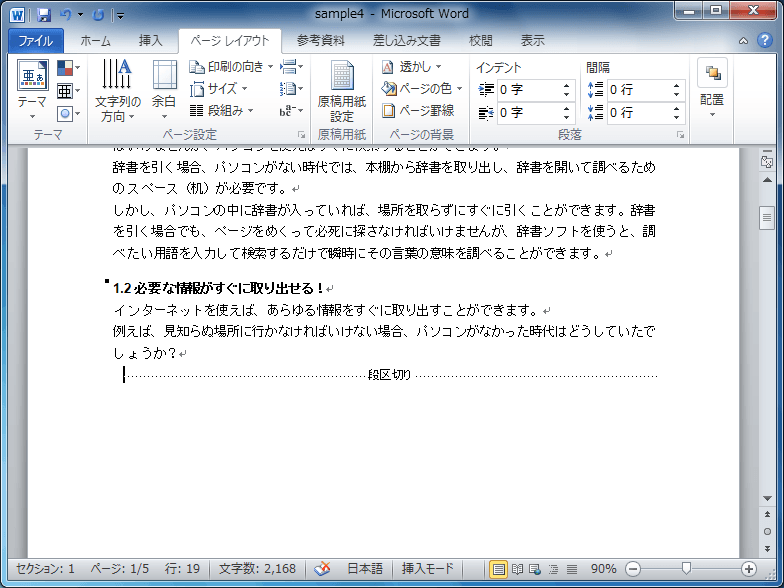Open 印刷の向き orientation dropdown
The height and width of the screenshot is (588, 784).
coord(232,66)
